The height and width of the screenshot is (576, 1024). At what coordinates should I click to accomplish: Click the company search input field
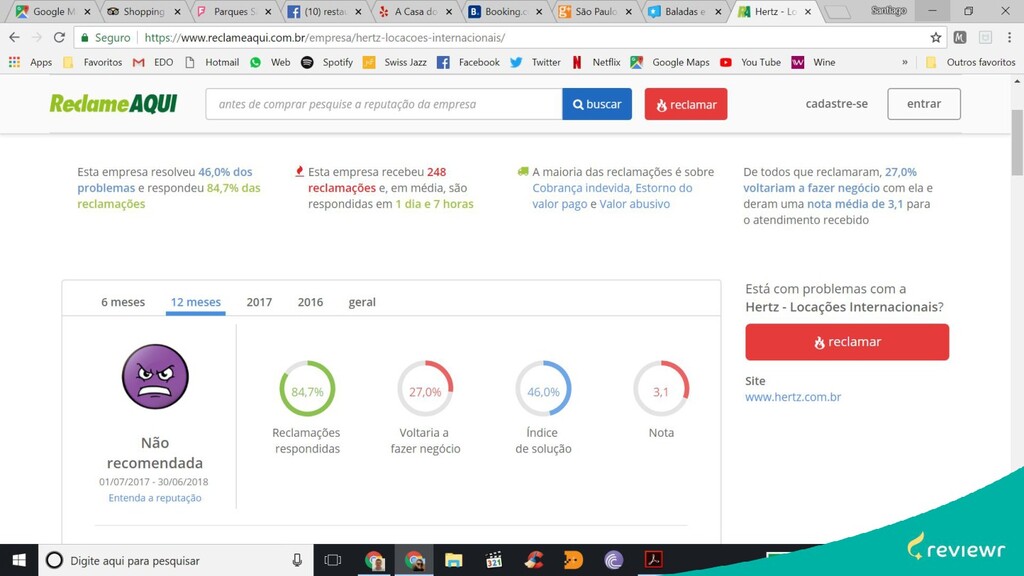tap(384, 104)
